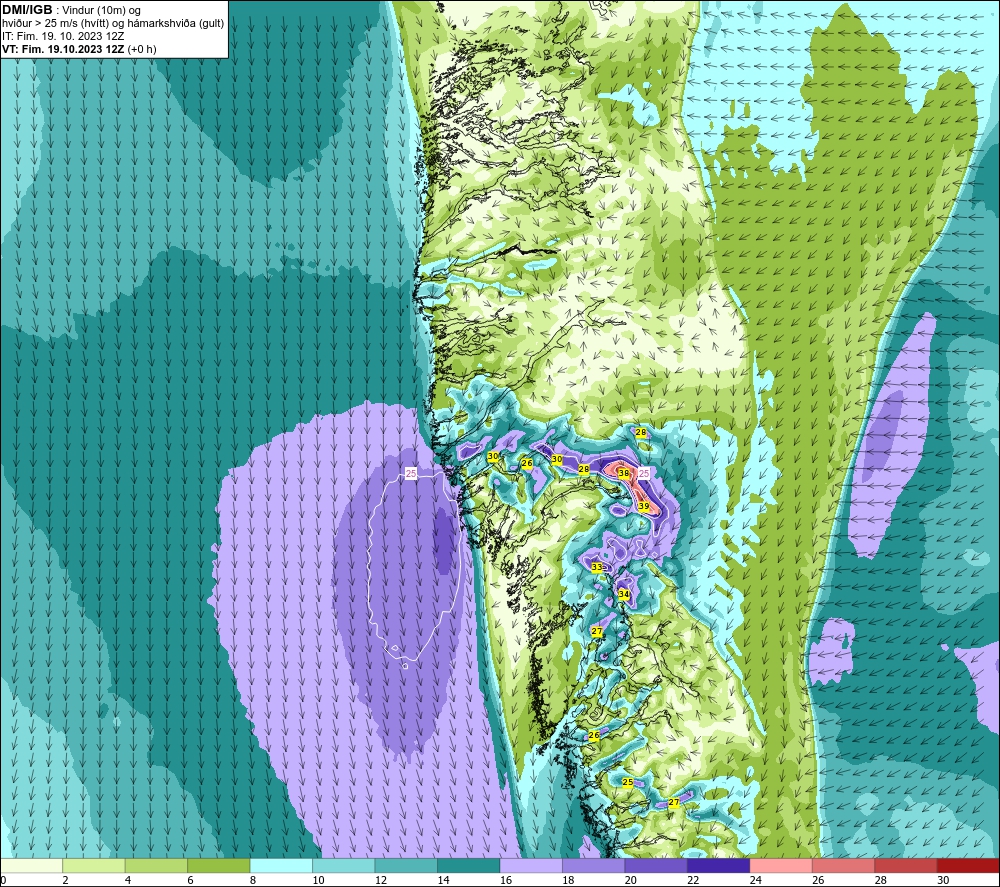This screenshot has width=1000, height=887.
Task: Select the 6–8 m/s olive green legend swatch
Action: pyautogui.click(x=219, y=866)
